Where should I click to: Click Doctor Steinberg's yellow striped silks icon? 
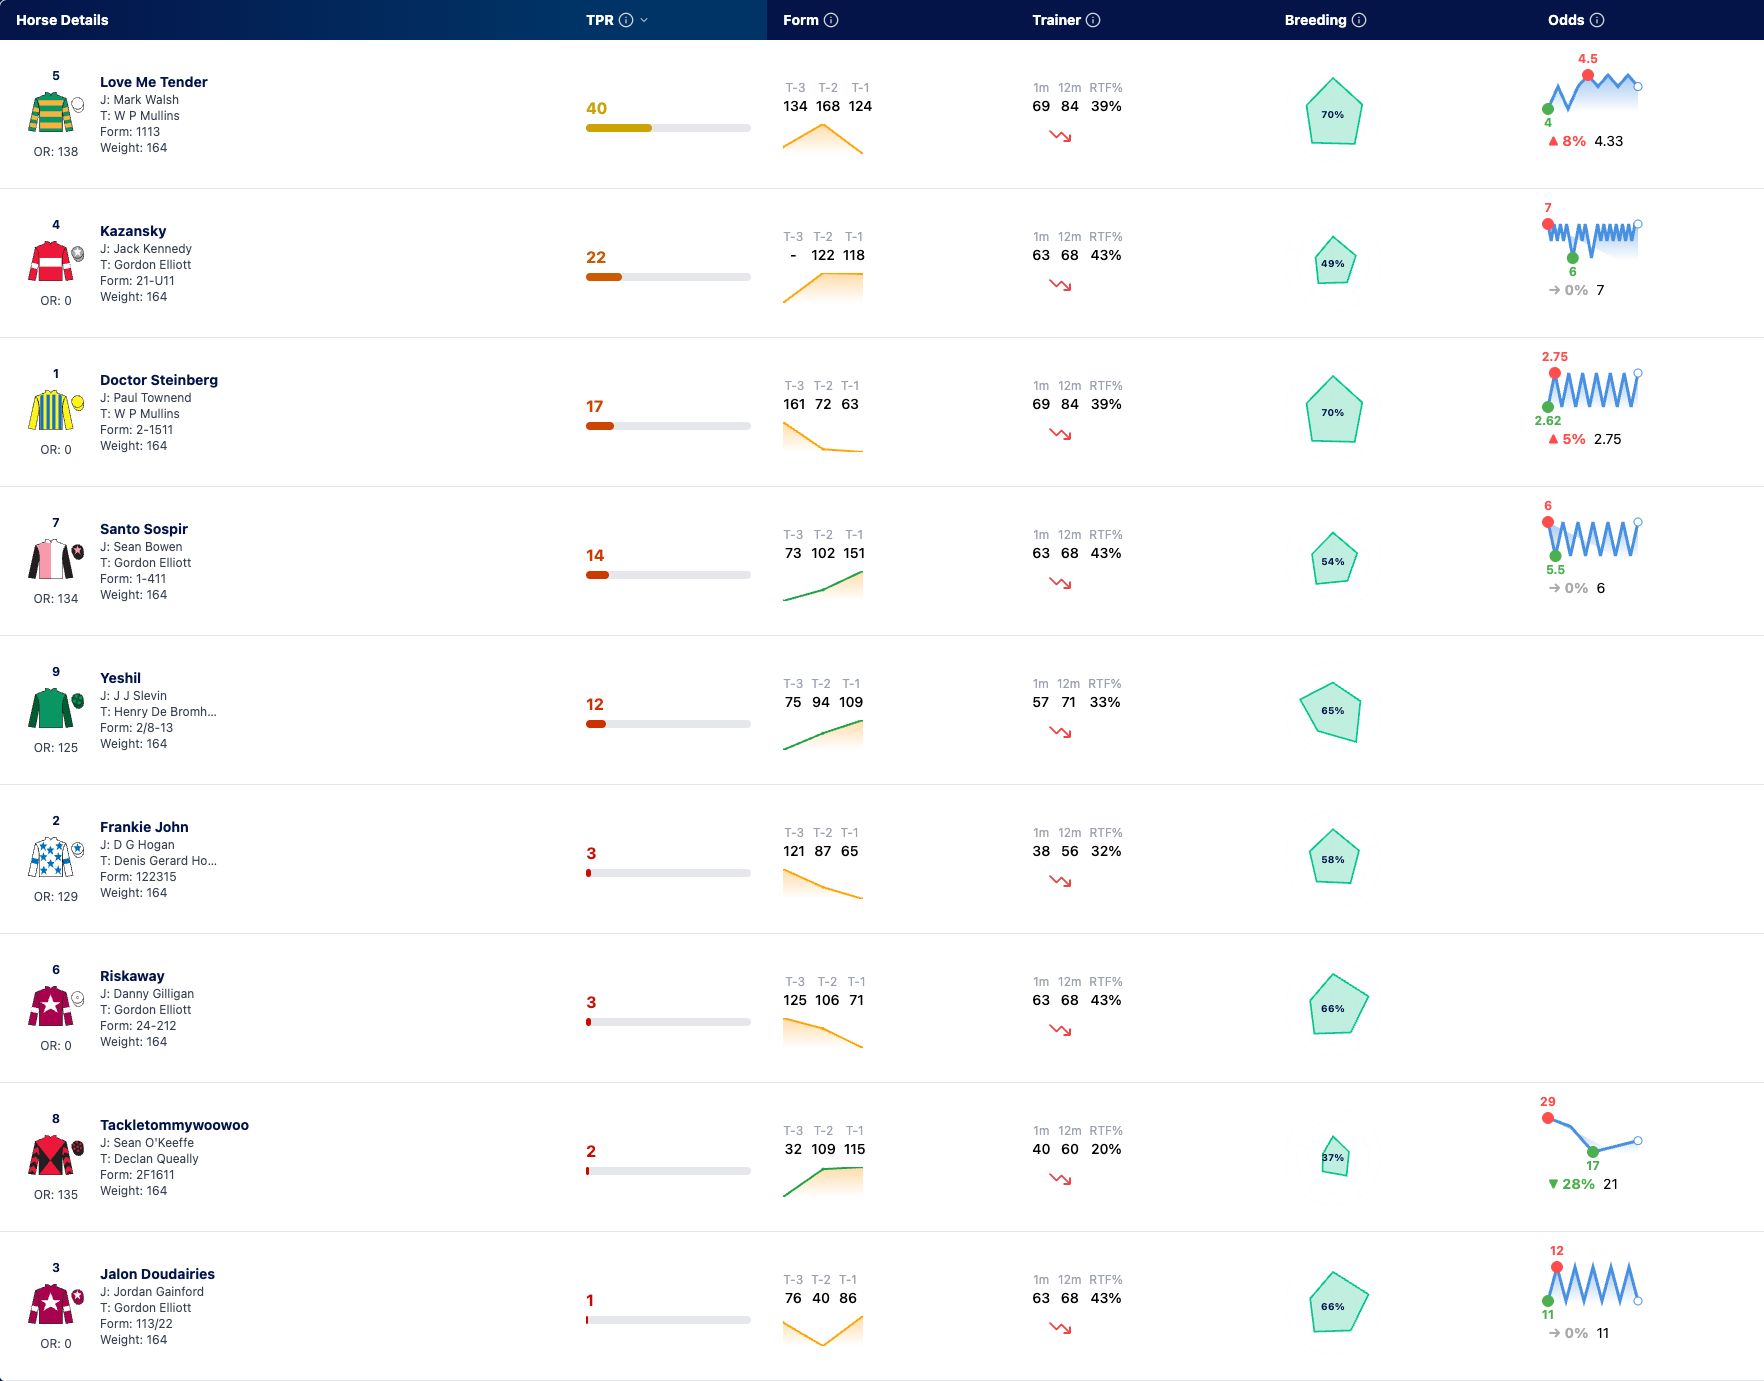[51, 410]
